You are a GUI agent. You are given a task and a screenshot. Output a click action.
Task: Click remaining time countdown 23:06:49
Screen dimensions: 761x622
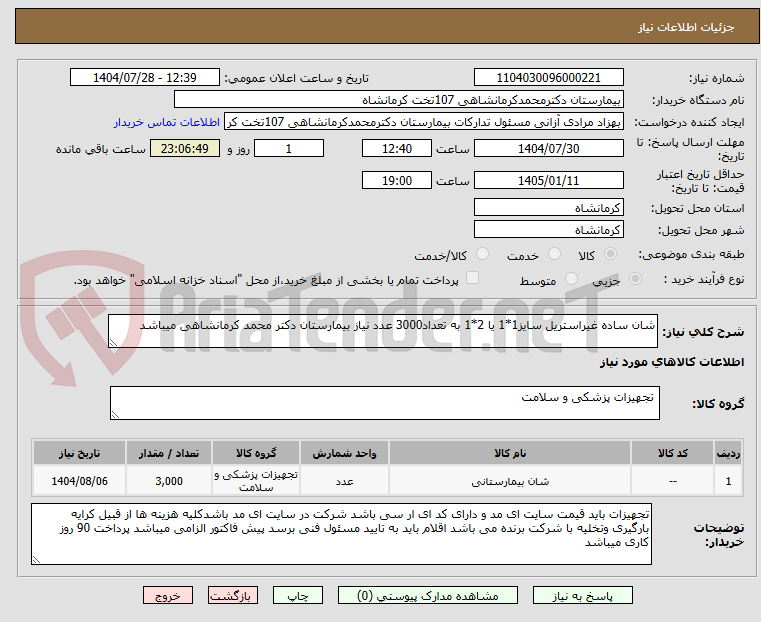[x=185, y=148]
